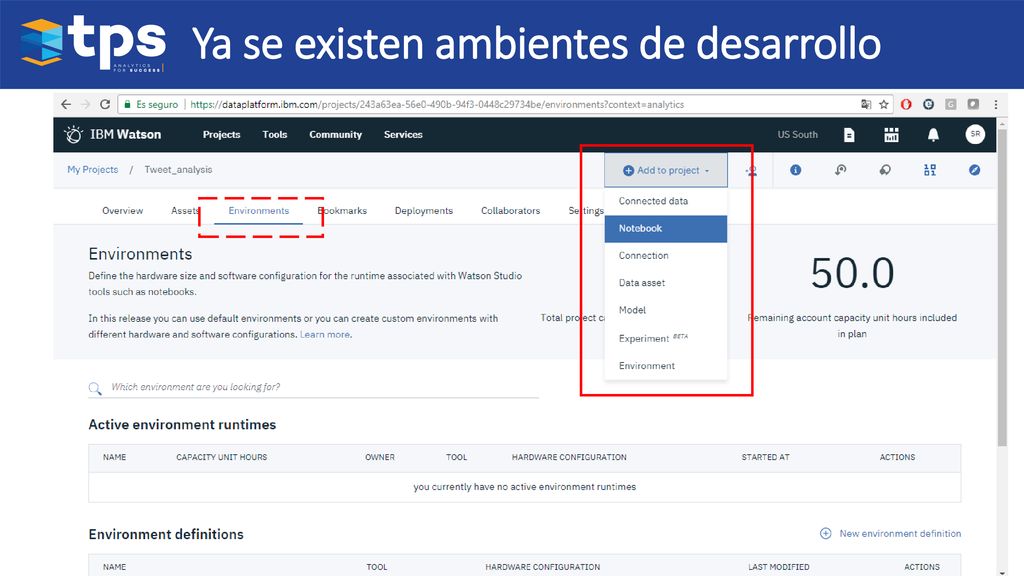Click the green padlock security icon
This screenshot has width=1024, height=576.
[x=127, y=104]
